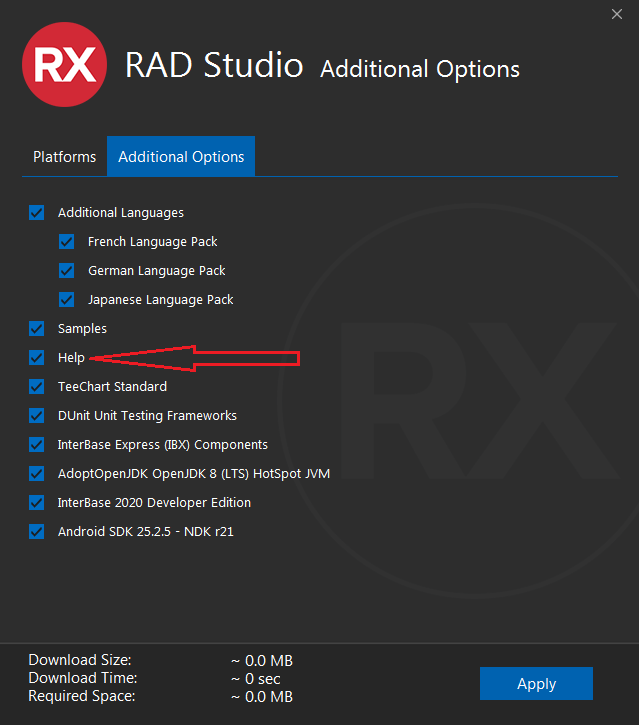Click the Japanese Language Pack label

point(161,300)
